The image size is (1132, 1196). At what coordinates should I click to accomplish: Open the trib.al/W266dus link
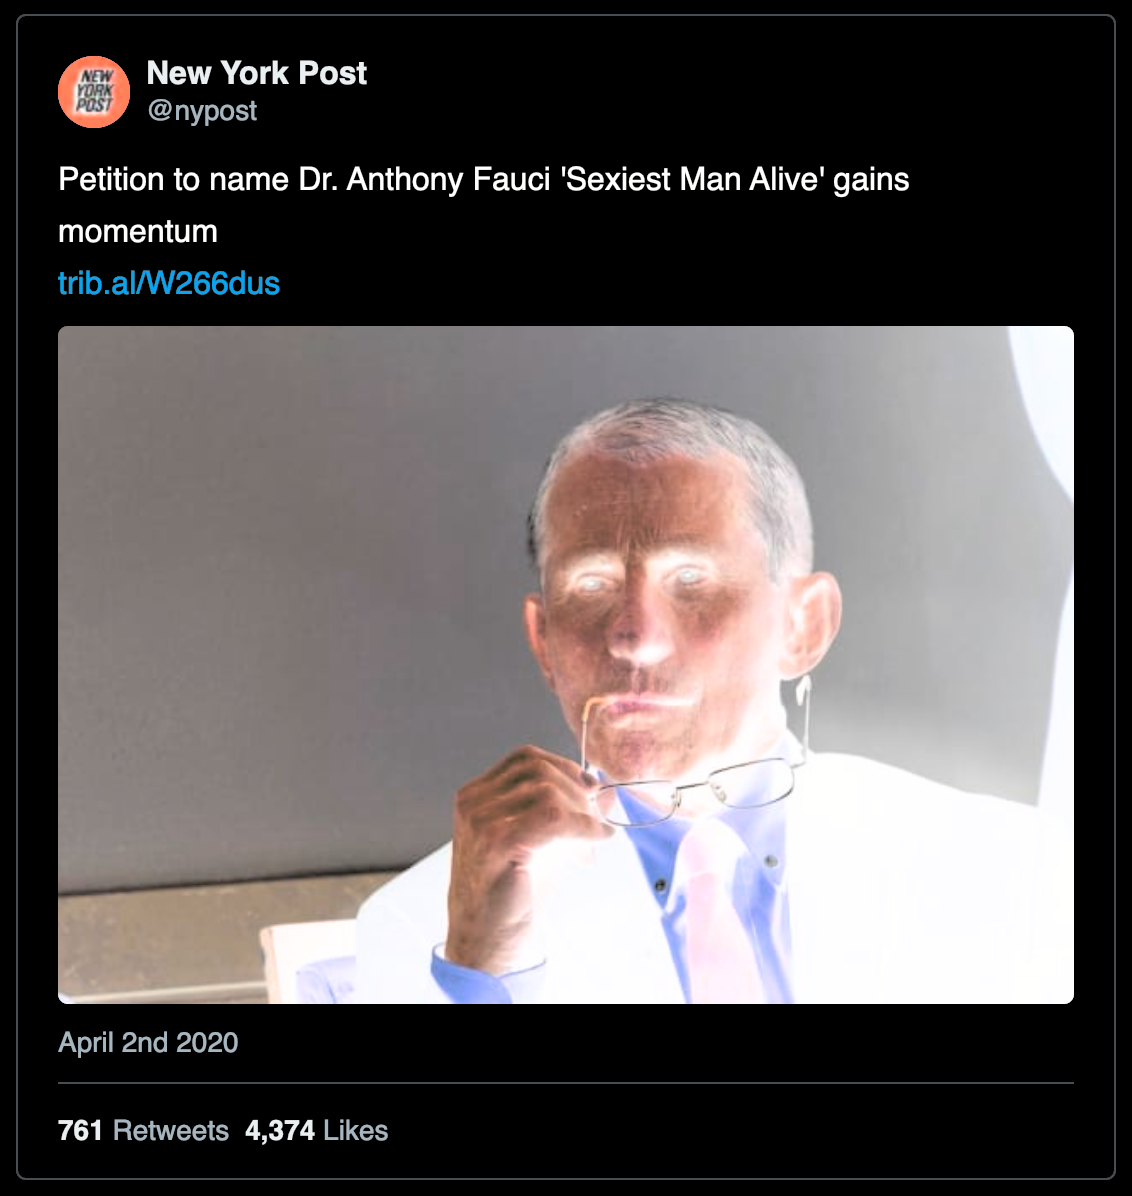tap(169, 283)
